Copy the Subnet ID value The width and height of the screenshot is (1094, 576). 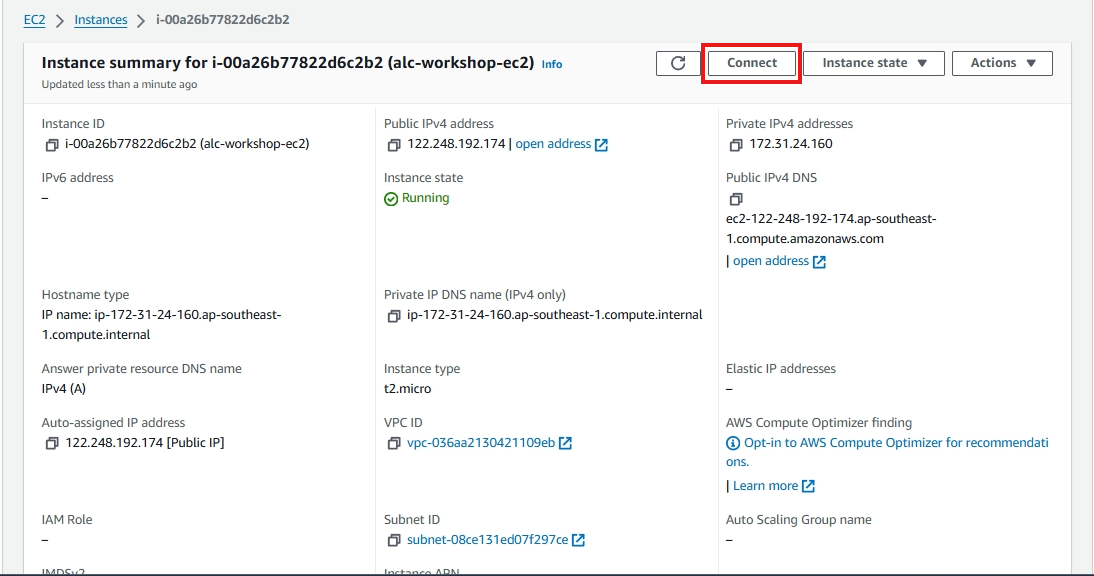394,540
